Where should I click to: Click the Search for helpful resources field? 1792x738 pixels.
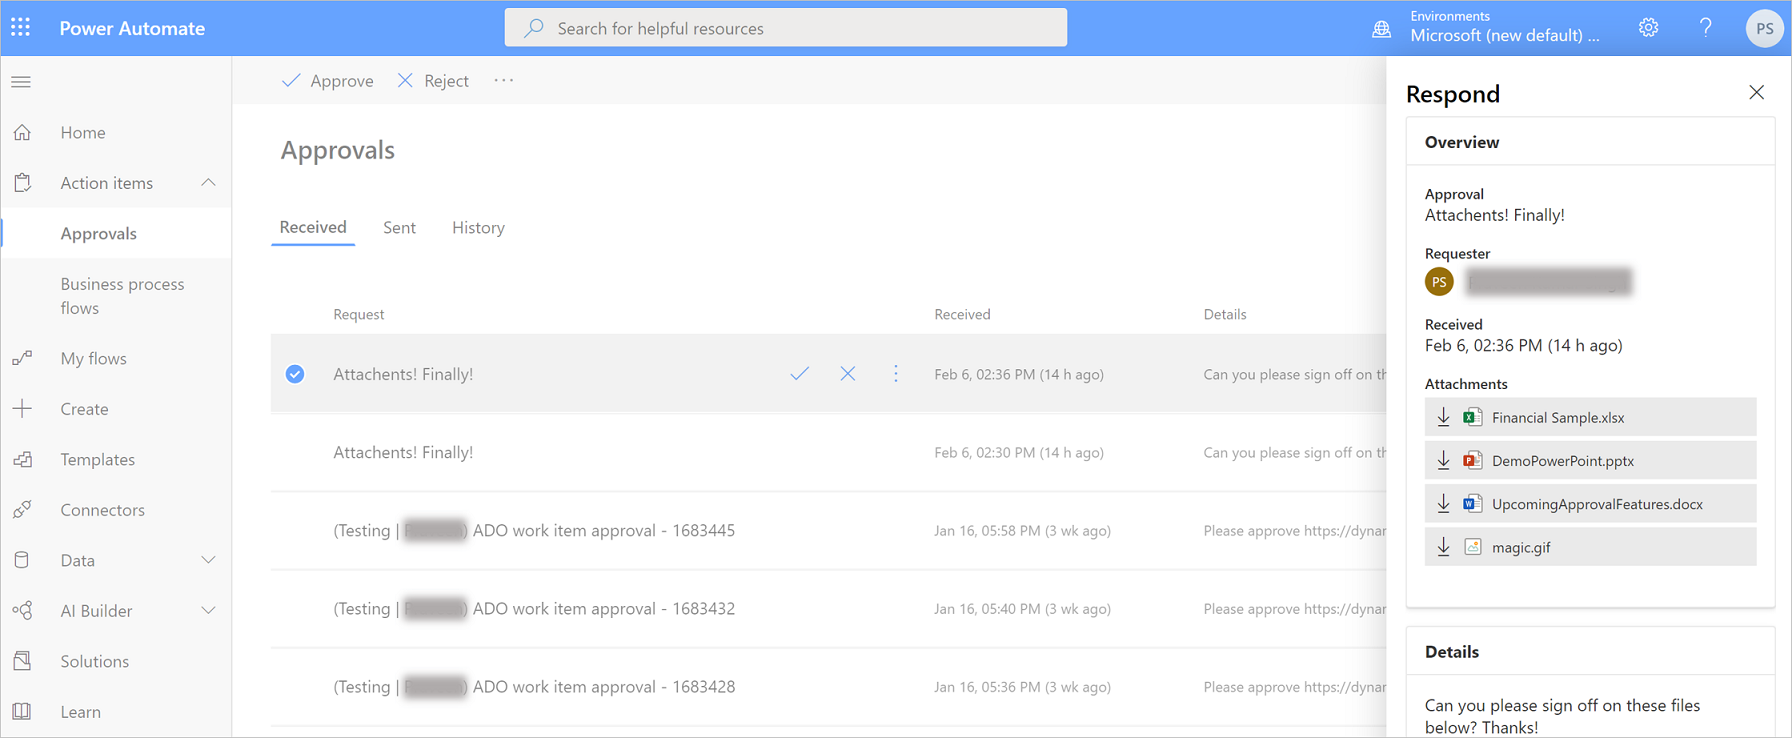click(786, 28)
